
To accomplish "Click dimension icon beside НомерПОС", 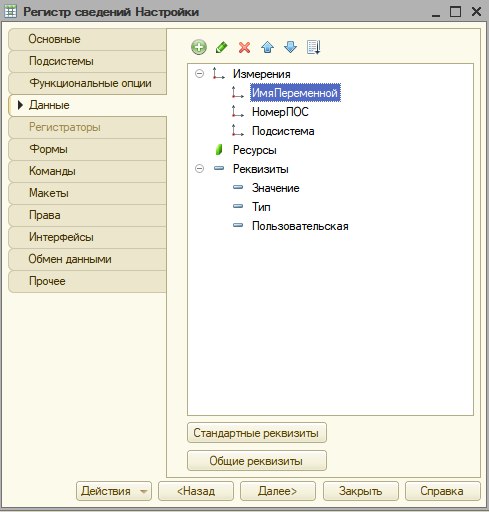I will click(237, 111).
